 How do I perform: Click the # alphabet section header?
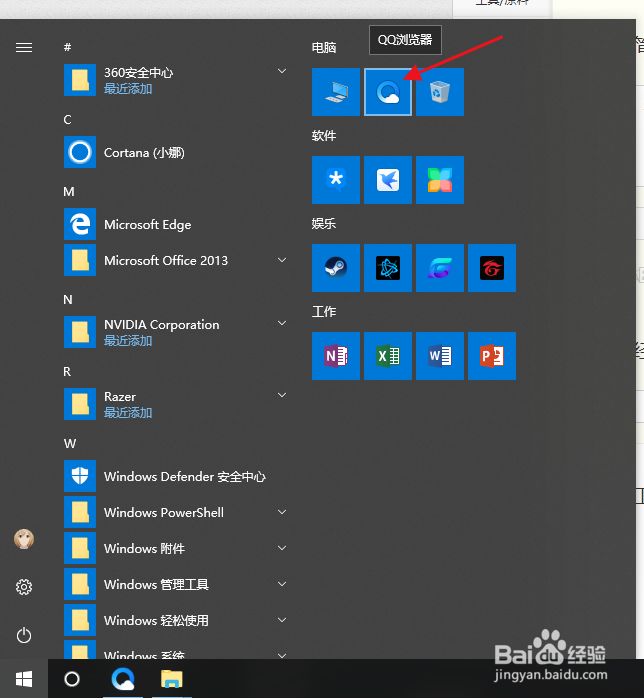[x=67, y=47]
